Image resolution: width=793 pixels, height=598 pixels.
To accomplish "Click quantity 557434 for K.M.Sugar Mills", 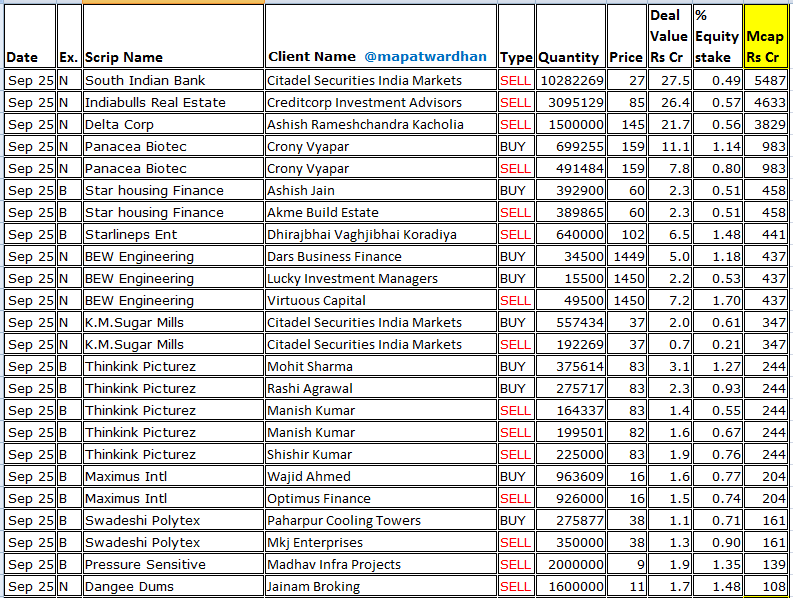I will click(570, 322).
